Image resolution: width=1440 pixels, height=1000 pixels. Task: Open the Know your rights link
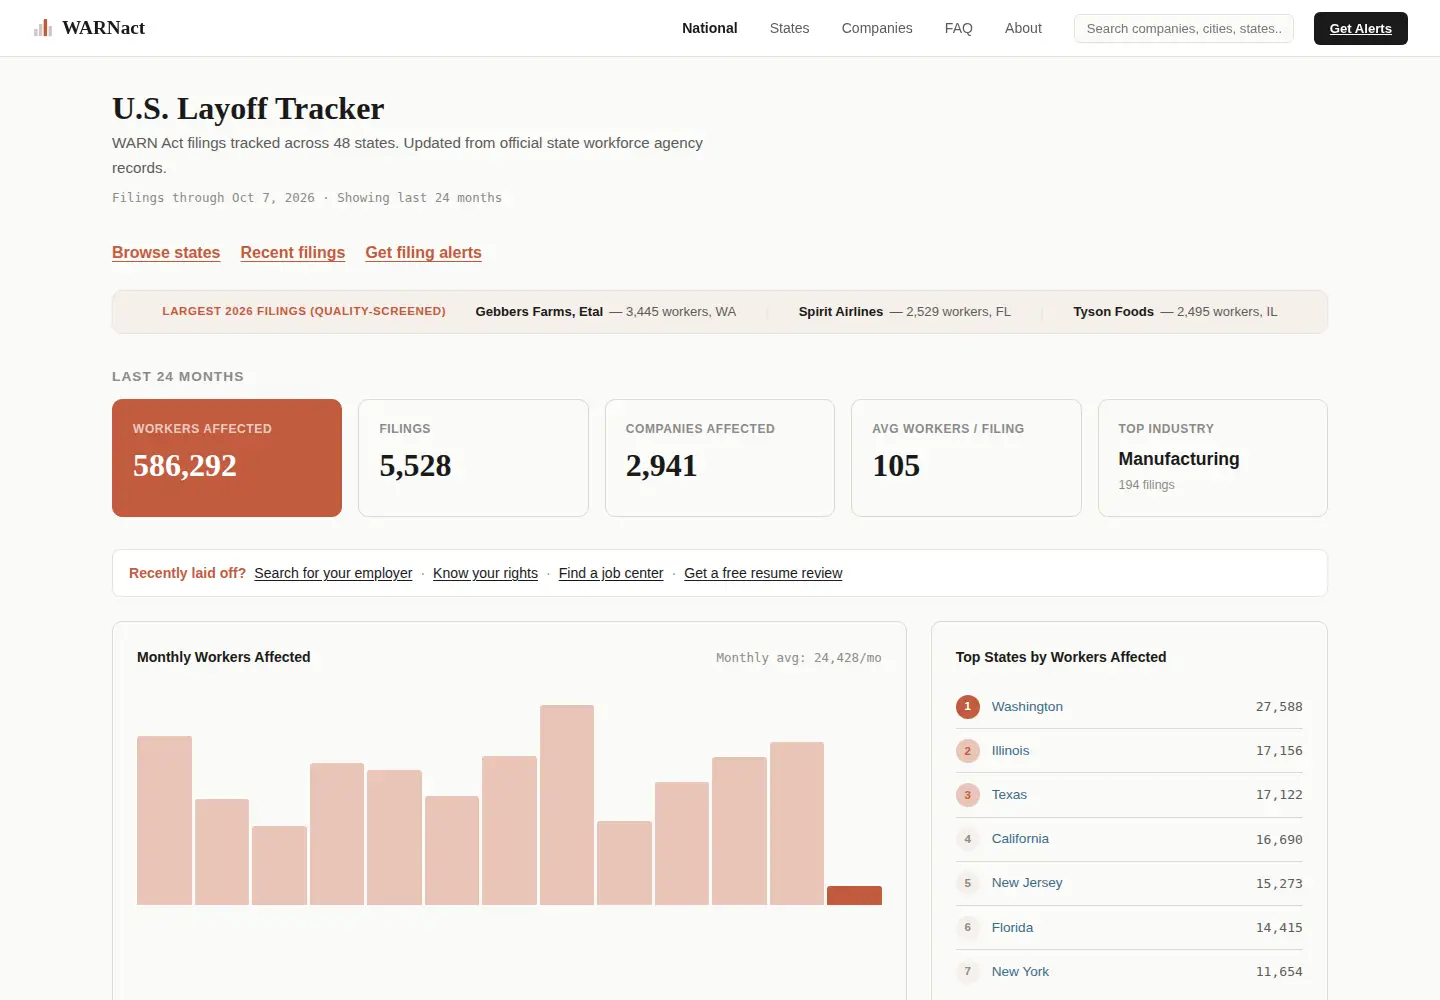pyautogui.click(x=485, y=573)
